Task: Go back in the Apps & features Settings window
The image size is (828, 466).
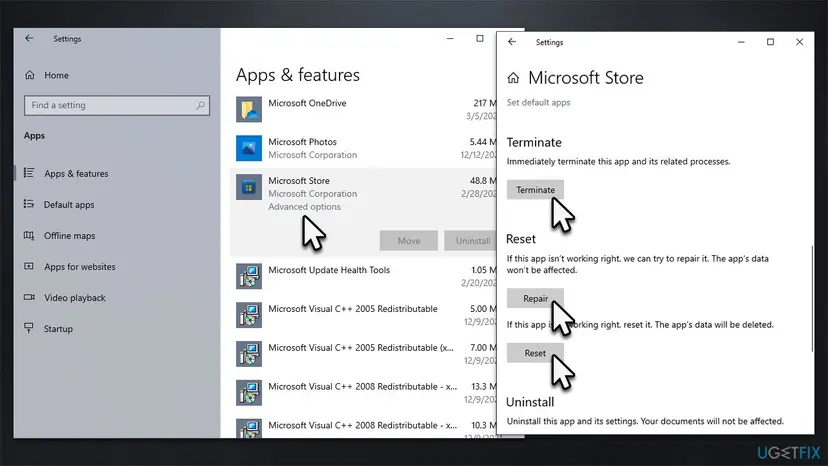Action: (29, 39)
